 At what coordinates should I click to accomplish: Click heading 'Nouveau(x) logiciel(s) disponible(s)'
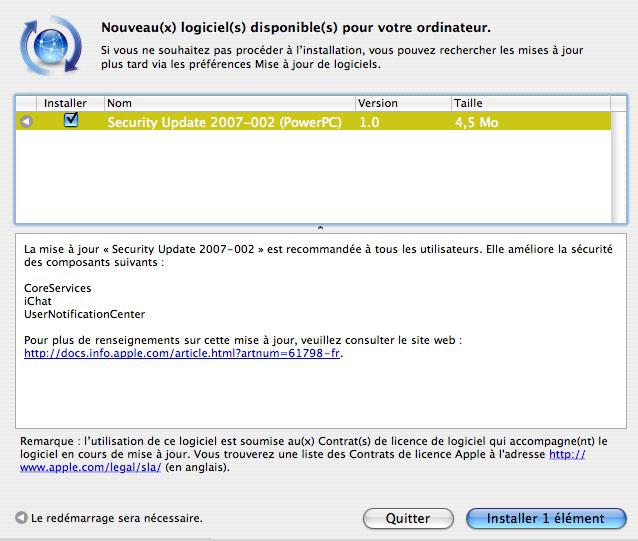[296, 27]
